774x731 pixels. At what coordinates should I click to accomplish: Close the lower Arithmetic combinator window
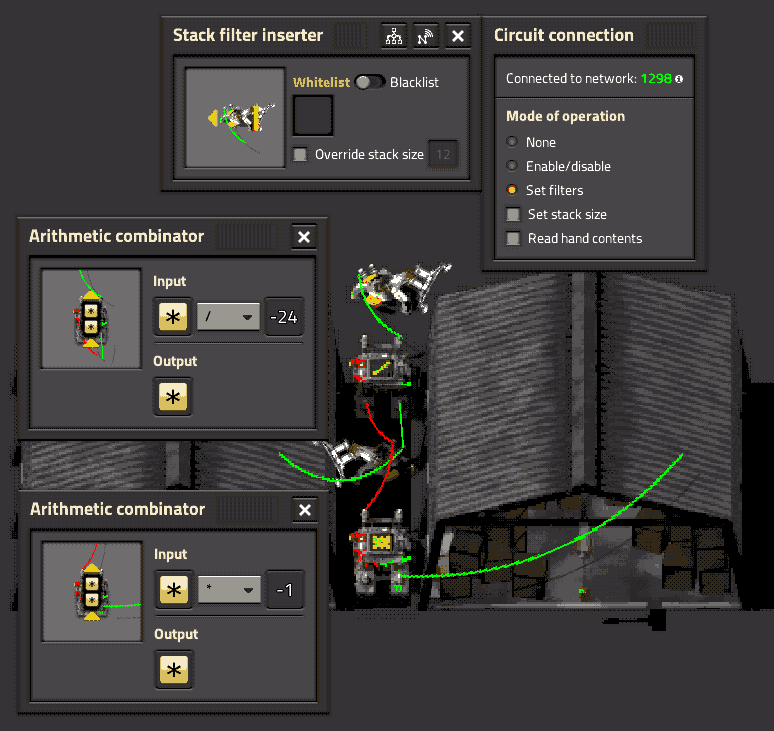[305, 510]
